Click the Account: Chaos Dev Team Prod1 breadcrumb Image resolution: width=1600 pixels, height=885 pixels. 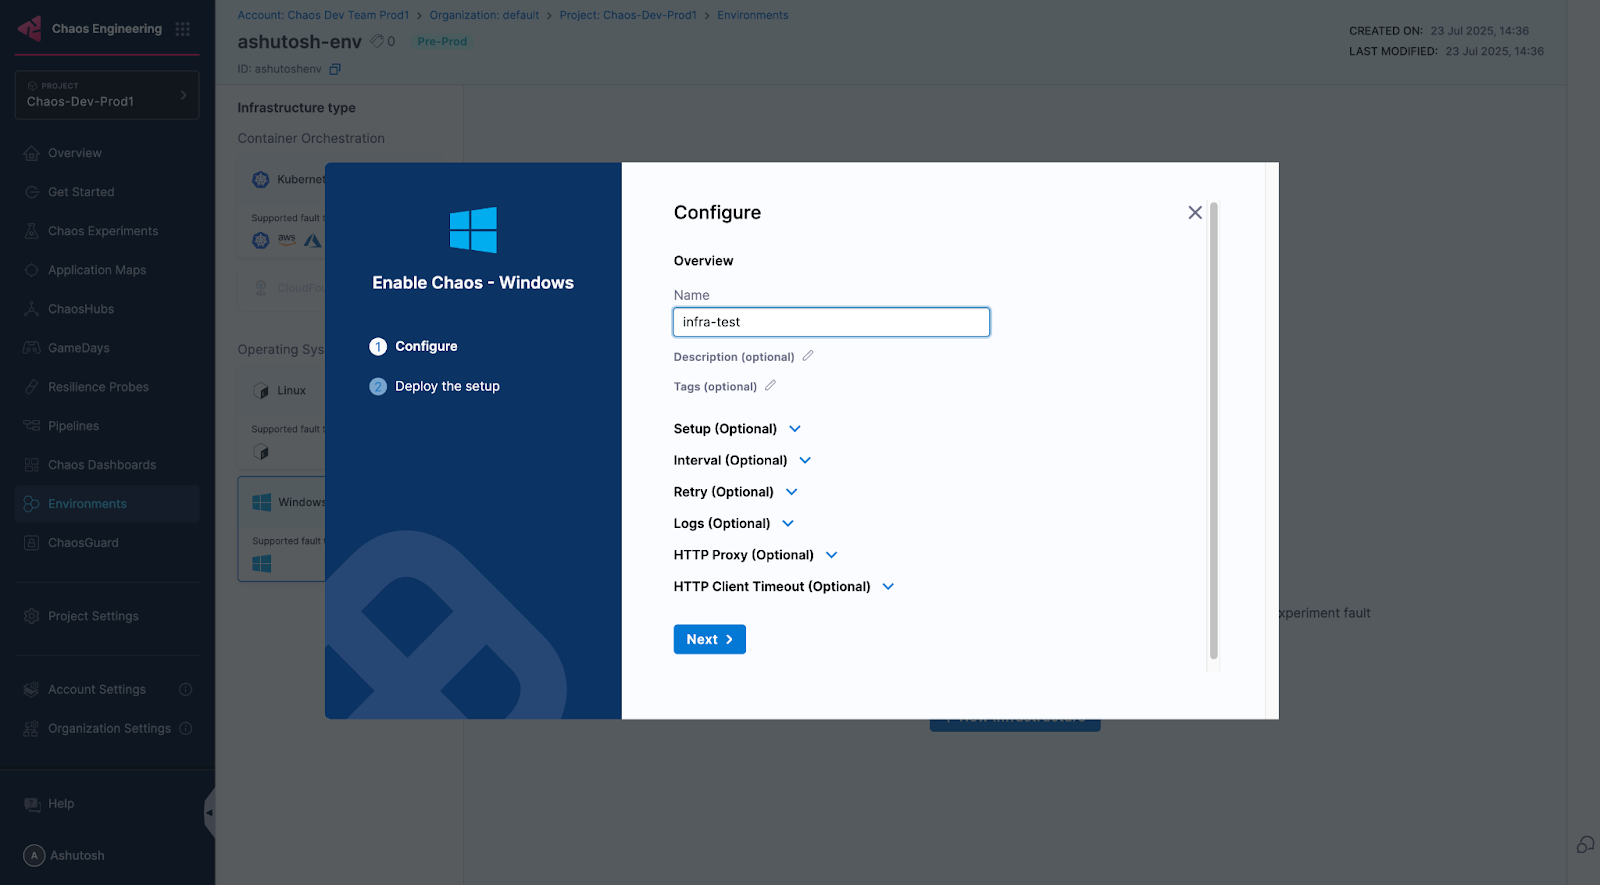point(323,15)
